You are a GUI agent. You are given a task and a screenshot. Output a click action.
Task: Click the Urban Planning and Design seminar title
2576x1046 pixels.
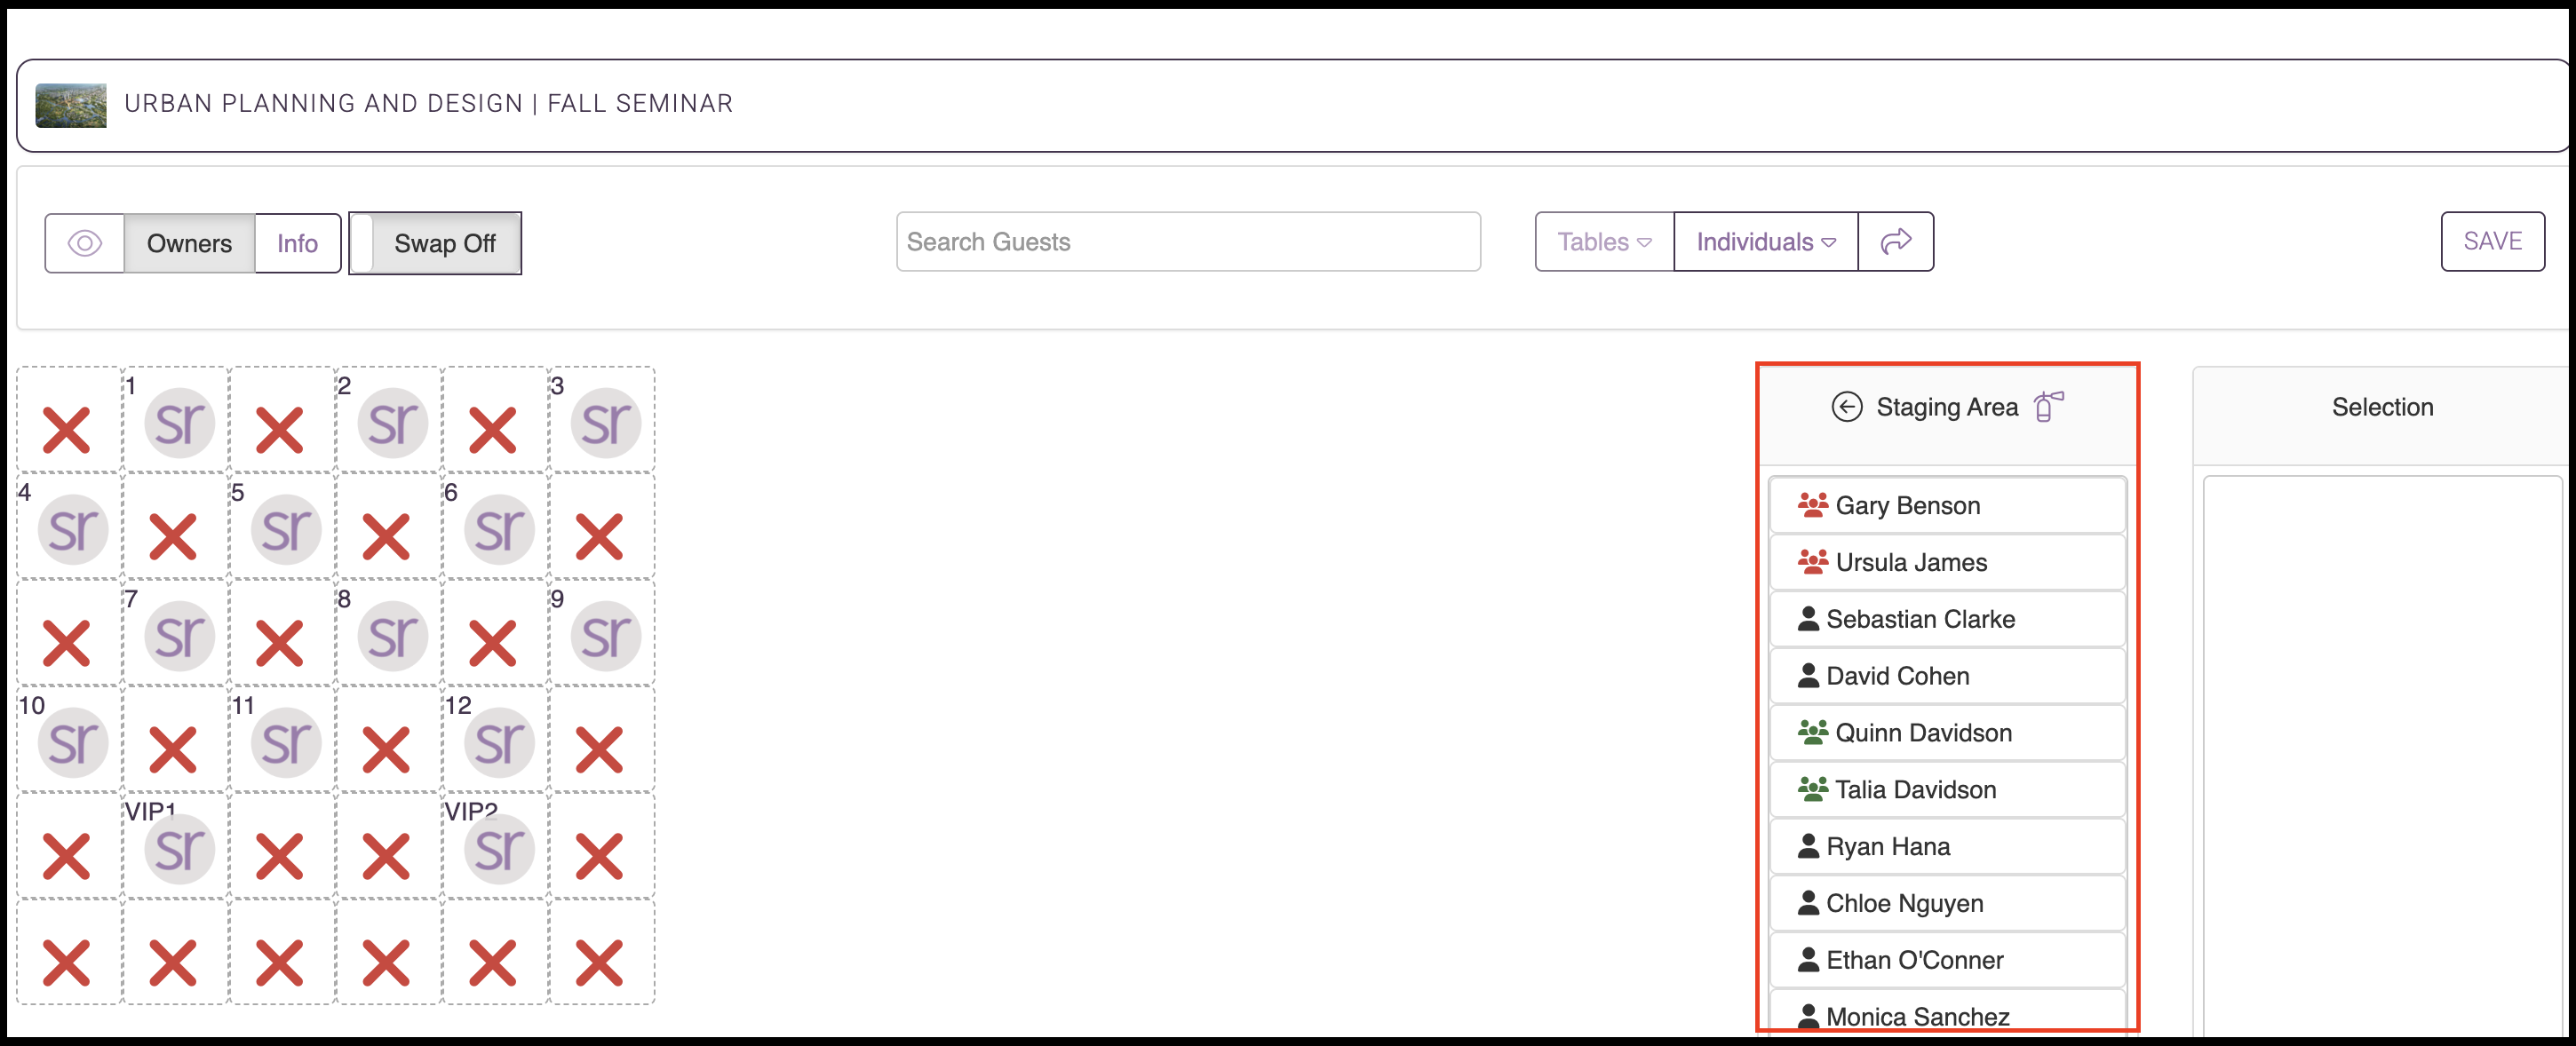tap(428, 104)
